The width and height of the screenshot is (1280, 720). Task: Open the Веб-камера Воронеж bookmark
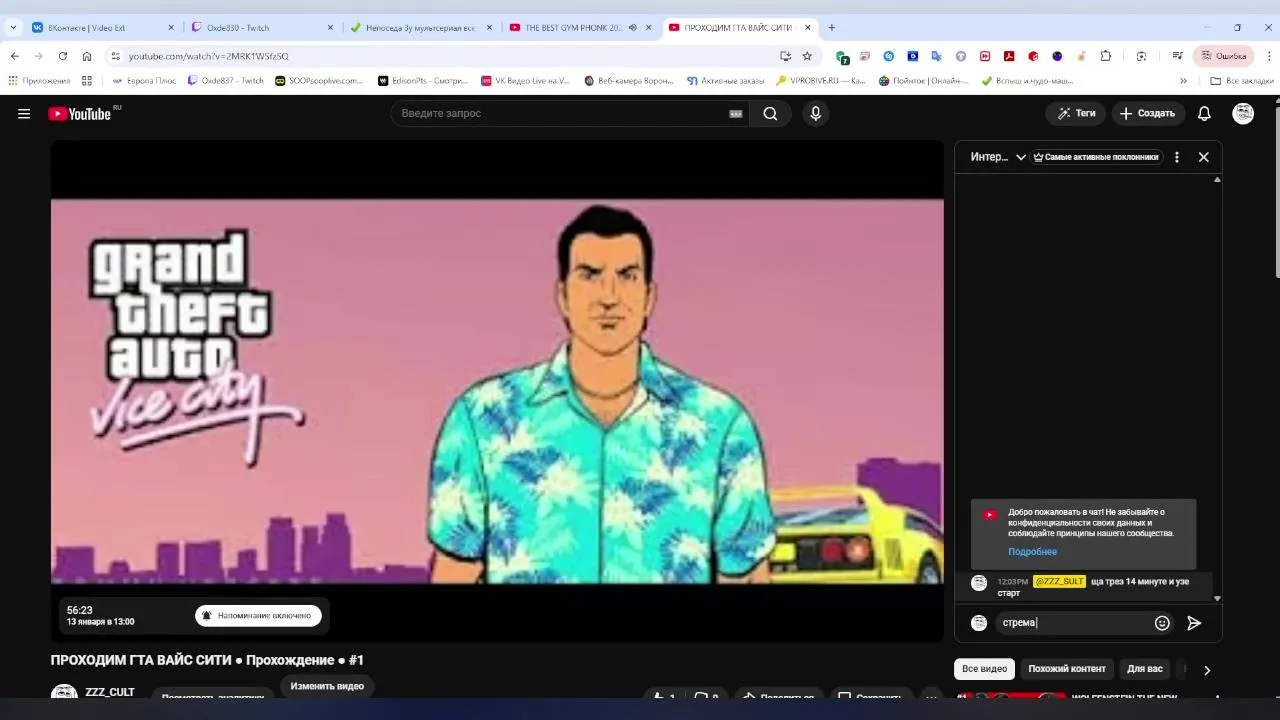629,81
